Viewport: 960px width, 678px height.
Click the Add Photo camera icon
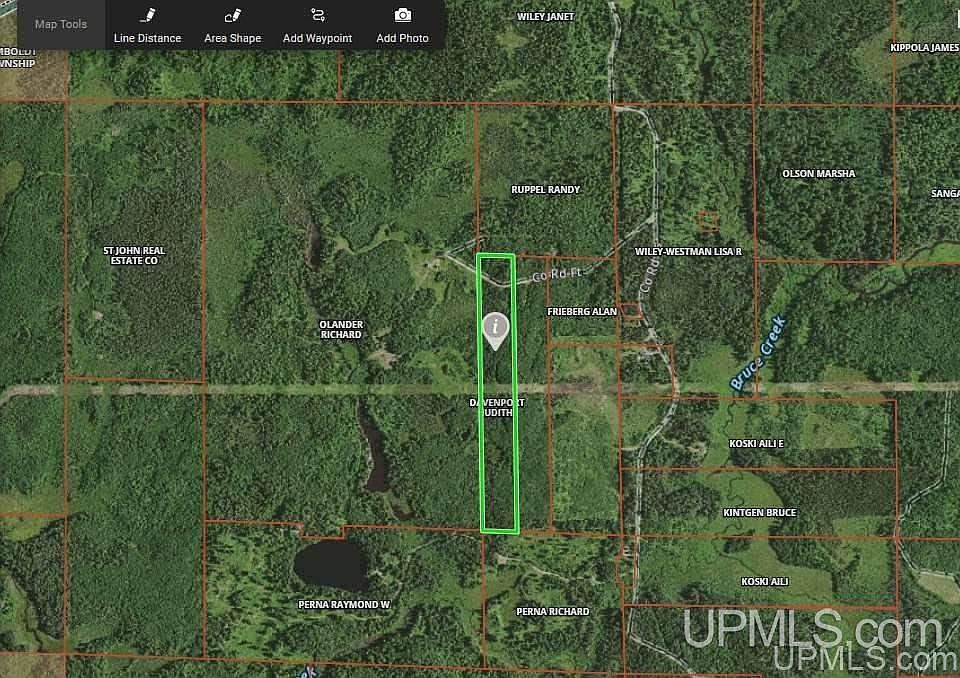point(402,15)
